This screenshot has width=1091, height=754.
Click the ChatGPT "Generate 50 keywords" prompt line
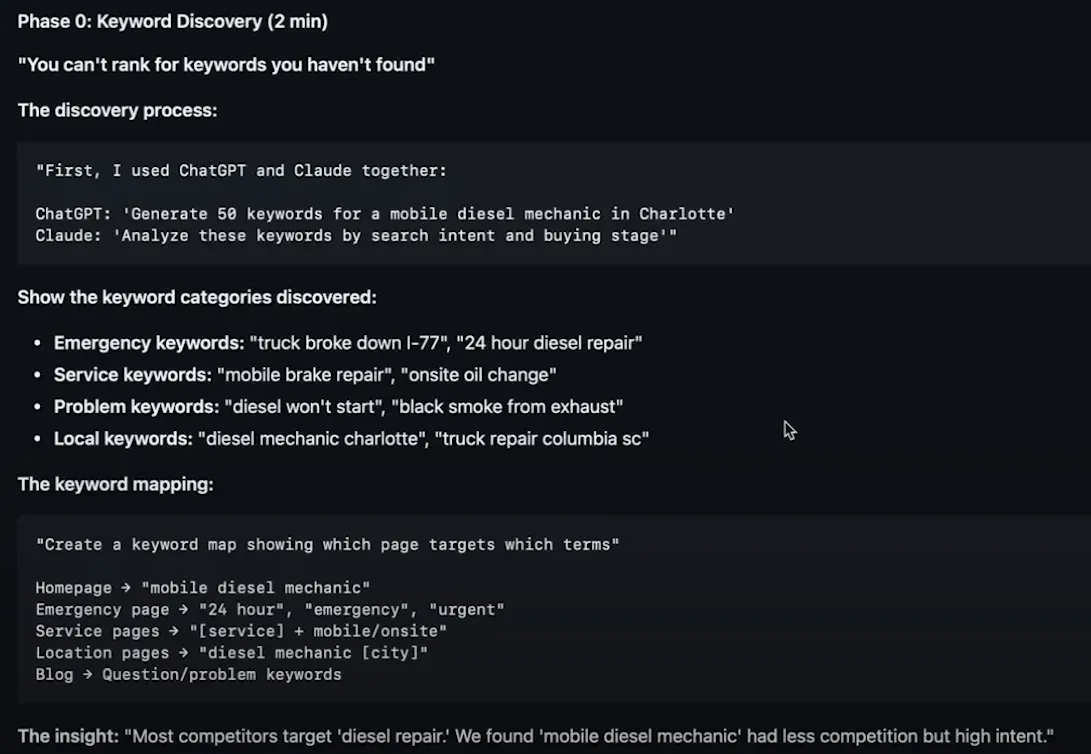385,214
